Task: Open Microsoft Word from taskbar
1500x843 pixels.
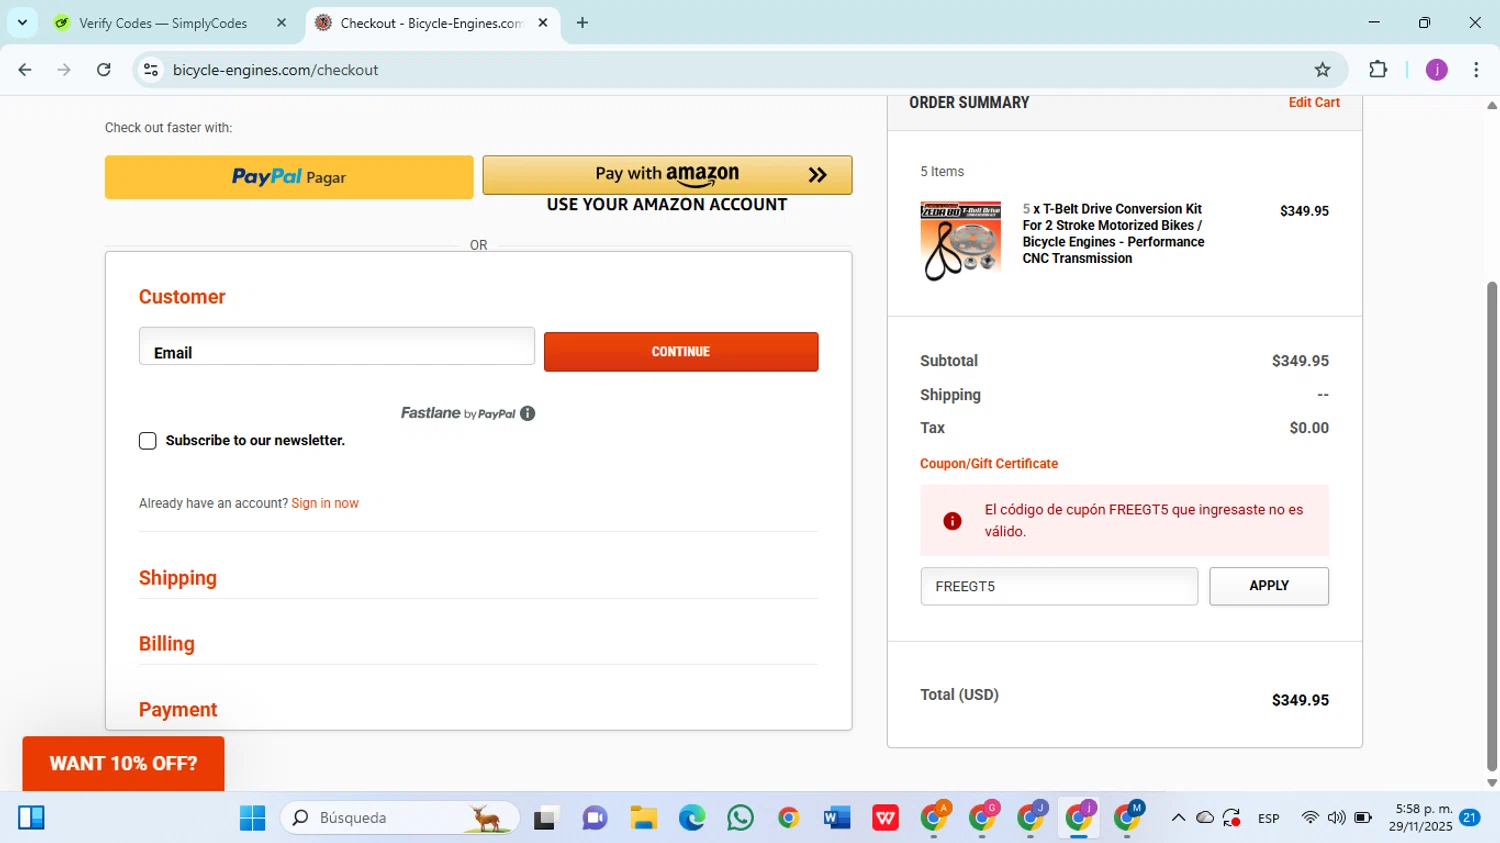Action: pyautogui.click(x=837, y=818)
